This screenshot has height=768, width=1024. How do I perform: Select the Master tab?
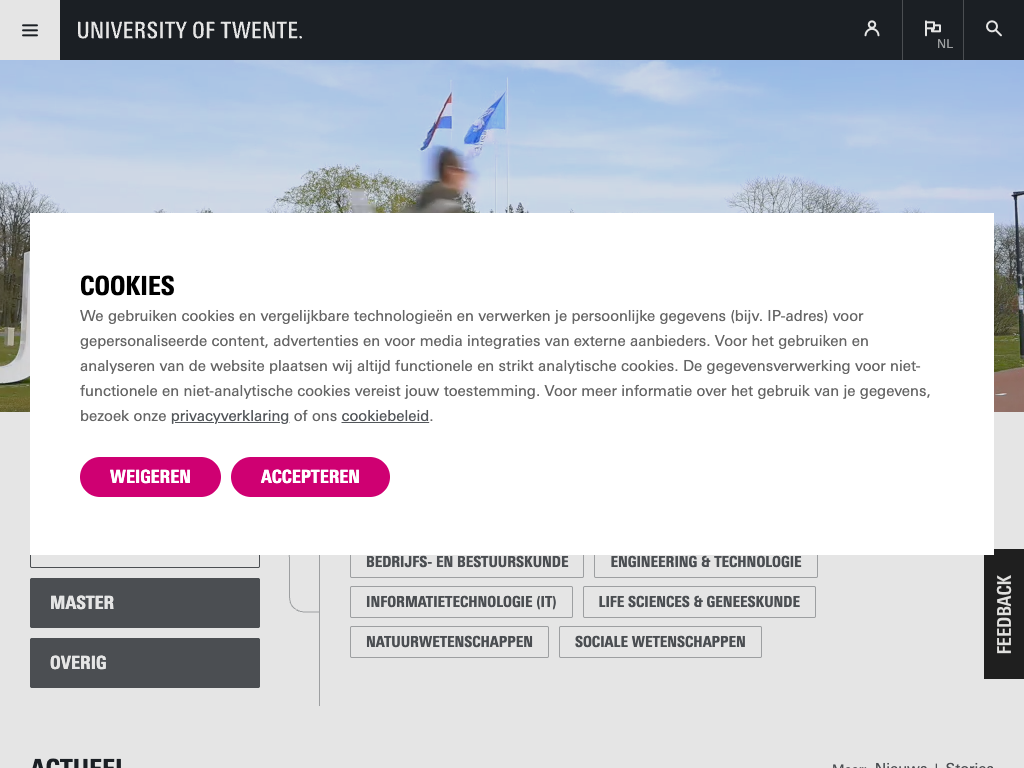pos(145,603)
